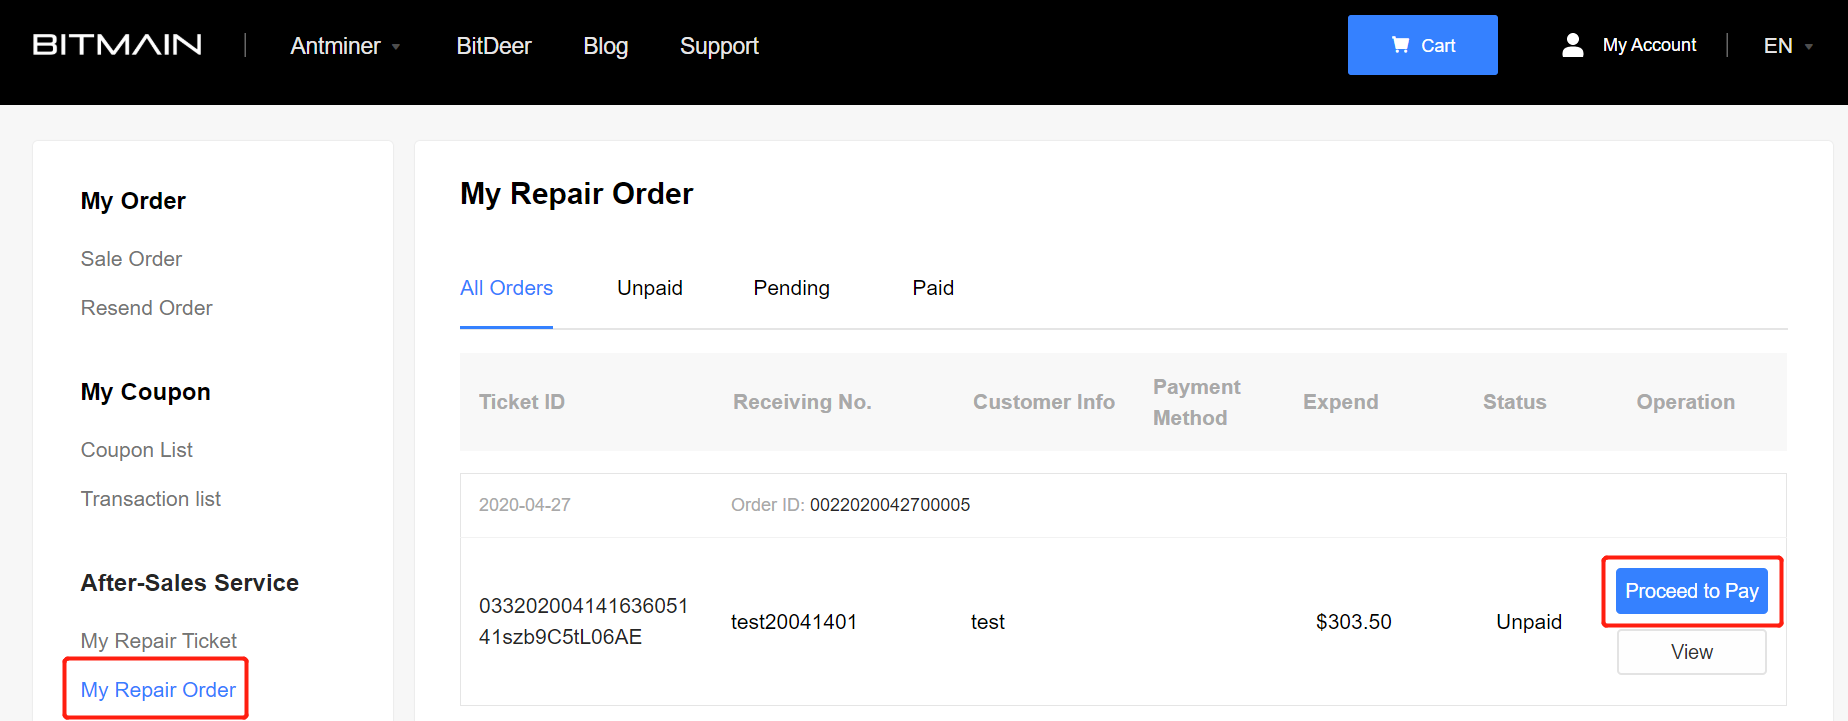1848x721 pixels.
Task: Click the Proceed to Pay button
Action: [1692, 591]
